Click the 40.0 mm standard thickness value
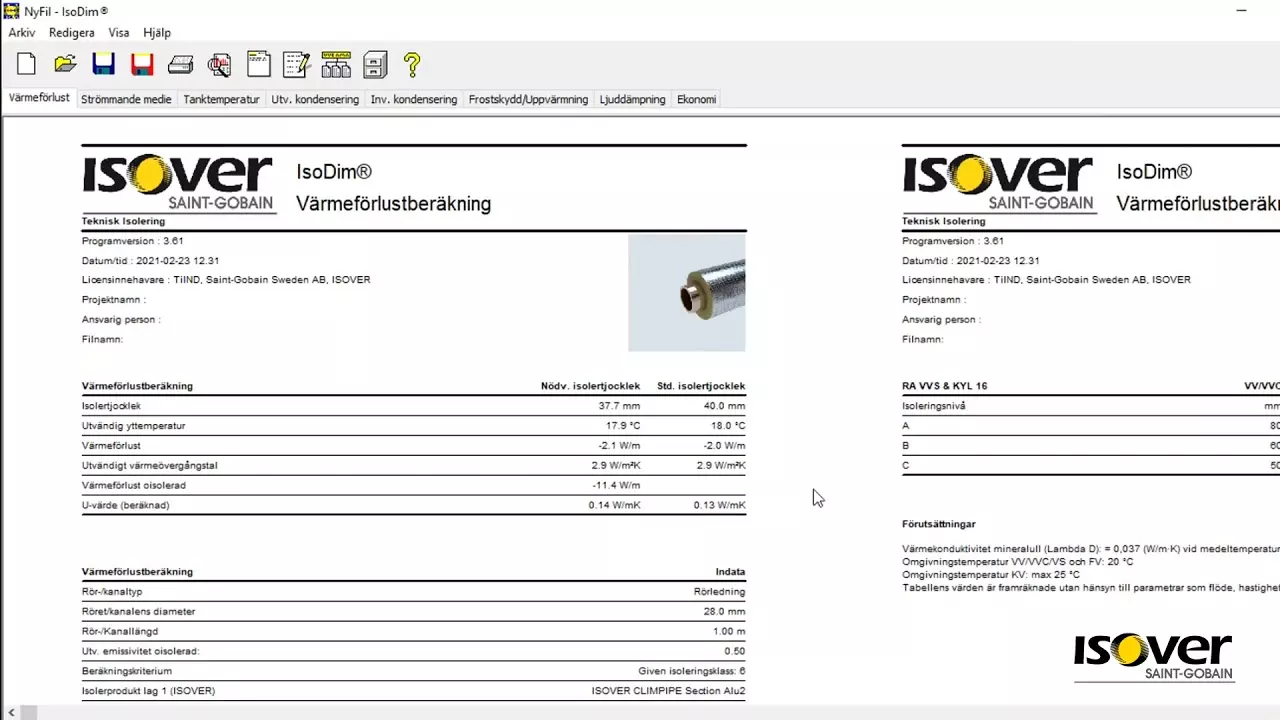Viewport: 1280px width, 720px height. point(724,406)
